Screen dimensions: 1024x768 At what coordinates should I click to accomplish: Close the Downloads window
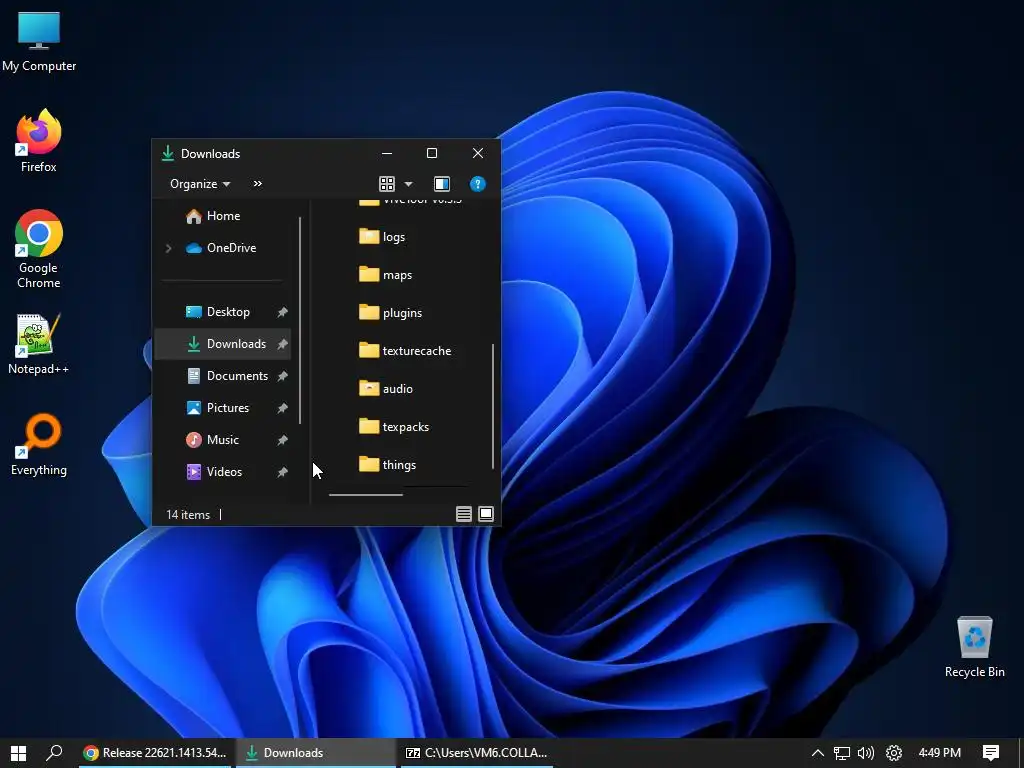[478, 153]
